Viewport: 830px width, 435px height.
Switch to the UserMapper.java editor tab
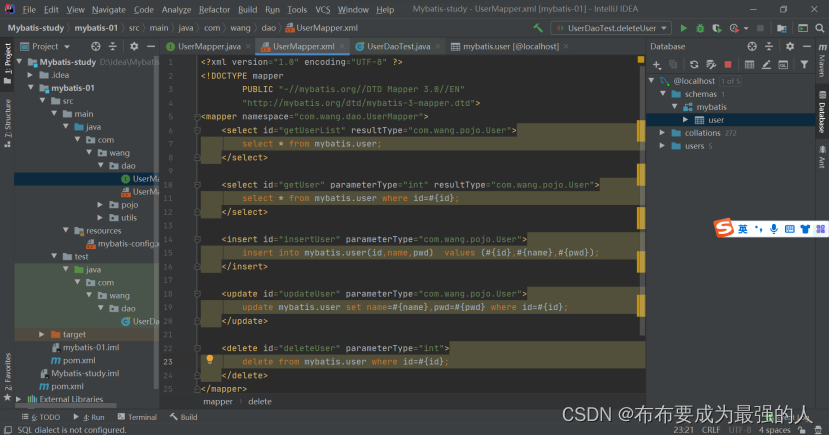(x=209, y=47)
